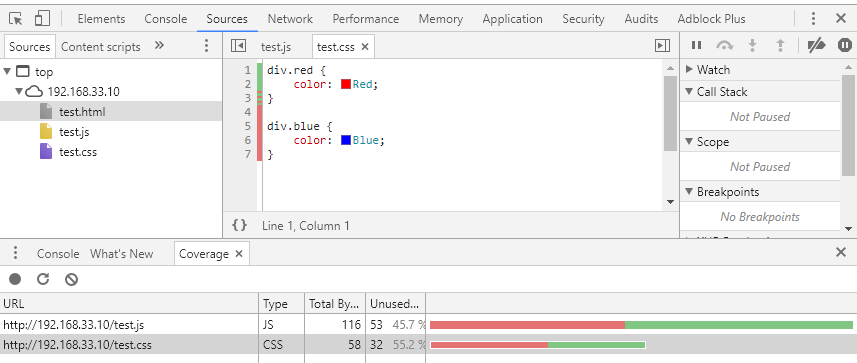Select the test.js file in tree
This screenshot has width=857, height=363.
point(74,132)
